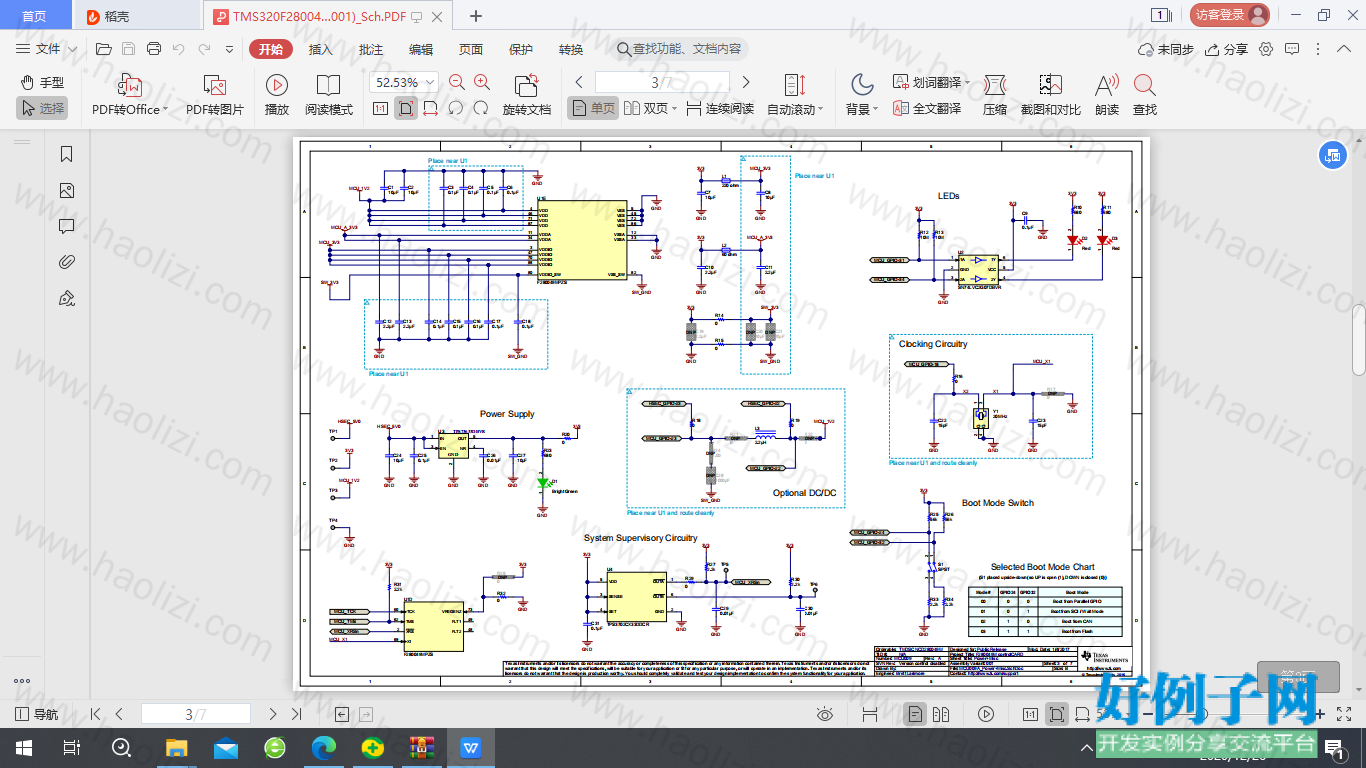Image resolution: width=1366 pixels, height=768 pixels.
Task: Go to previous page in ribbon
Action: point(579,83)
